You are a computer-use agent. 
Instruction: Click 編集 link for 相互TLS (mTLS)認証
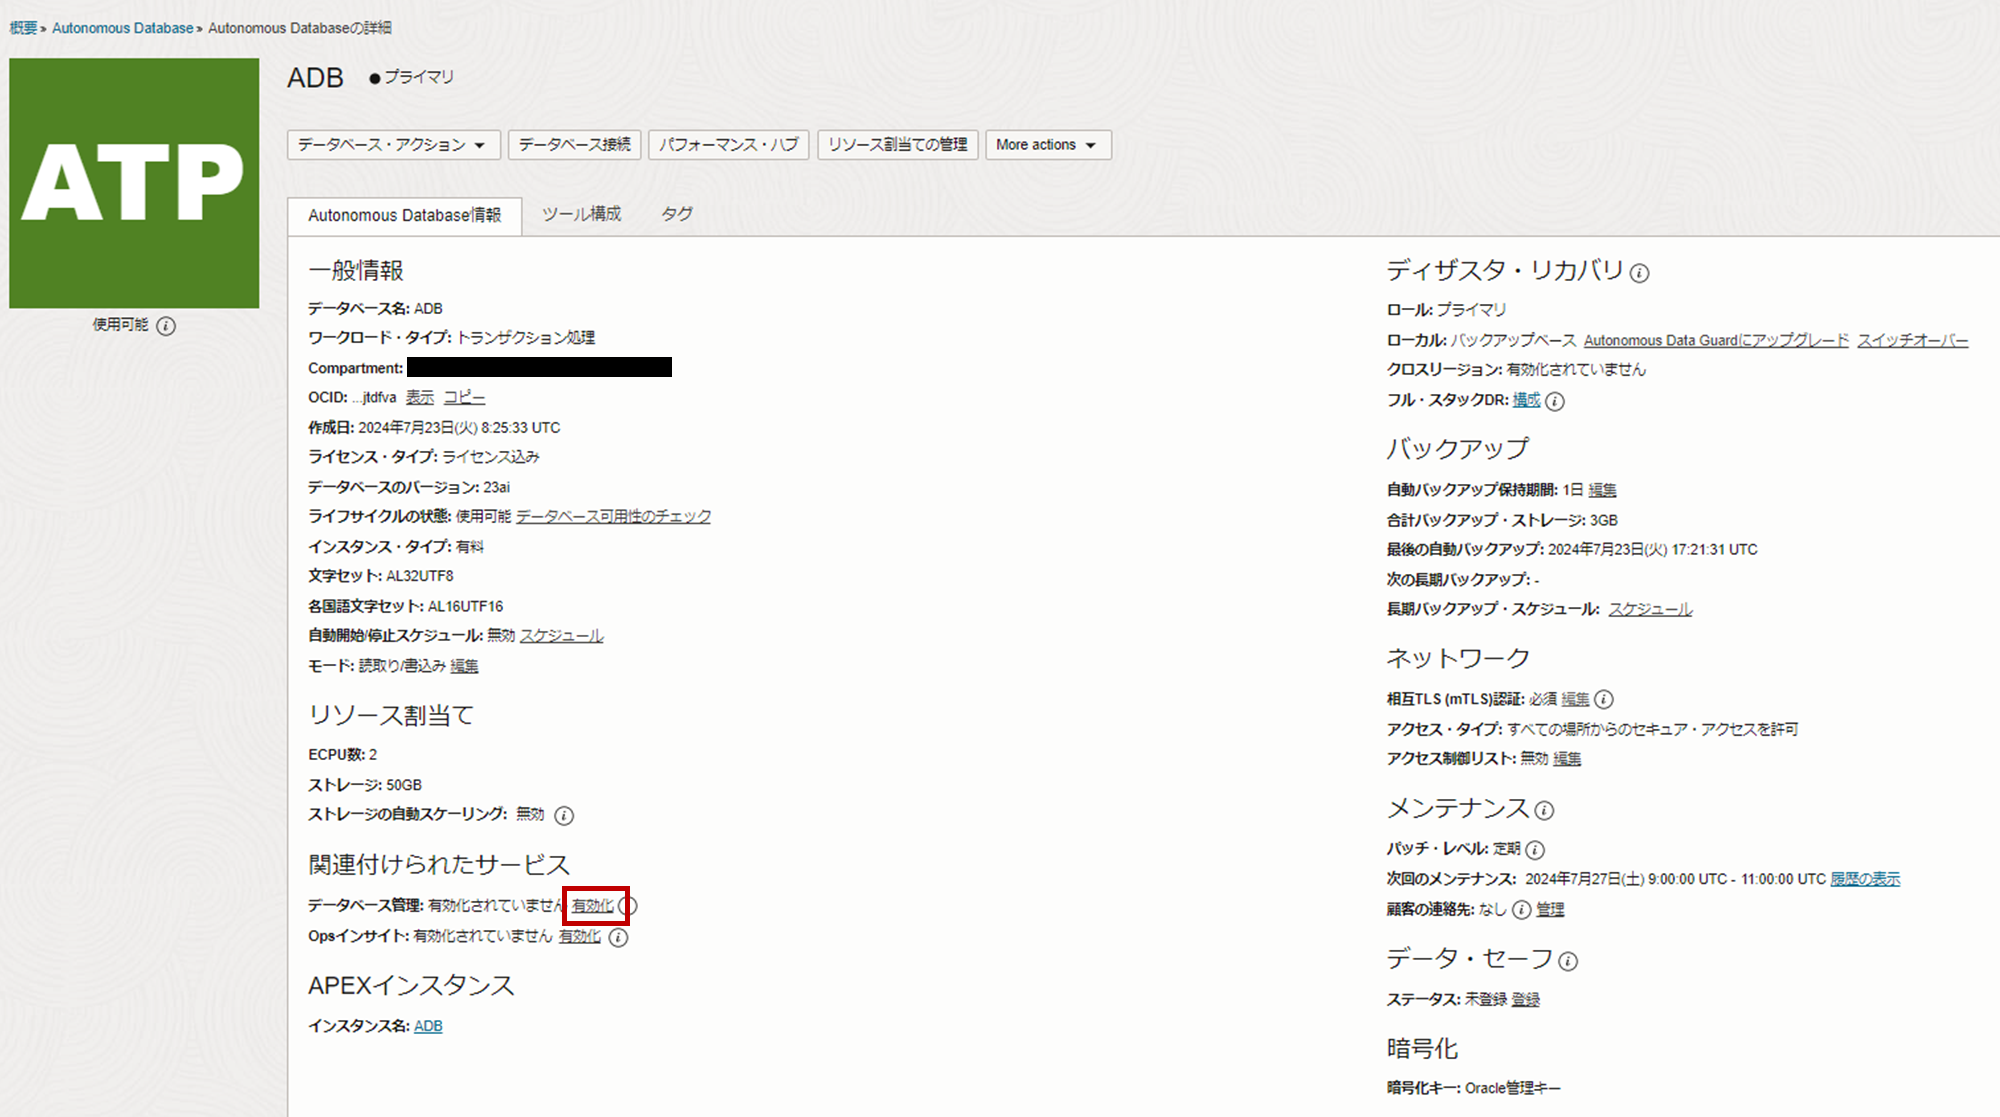1575,699
